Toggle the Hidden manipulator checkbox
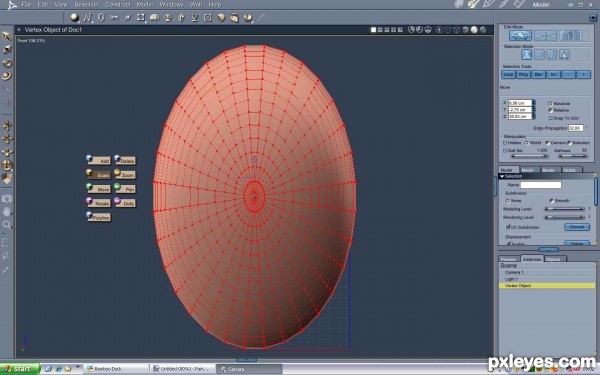Screen dimensions: 600x375 (x=505, y=143)
